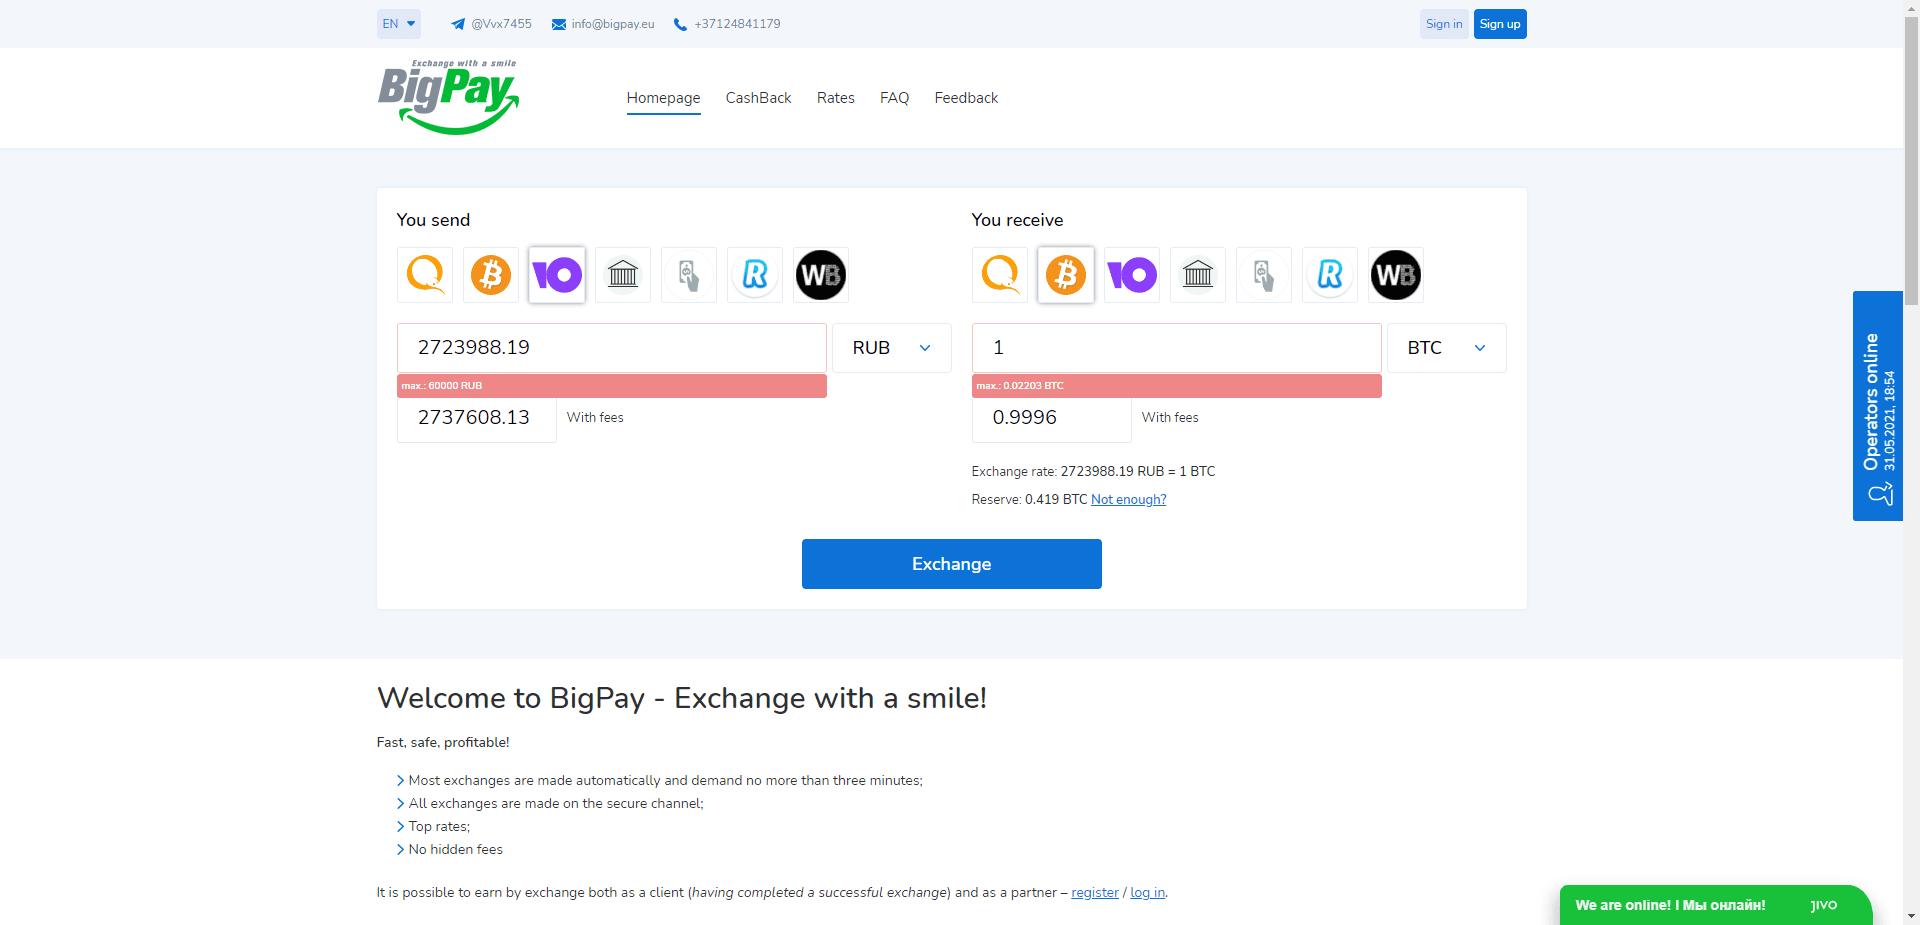Screen dimensions: 1920x925
Task: Choose the black WB icon under You receive
Action: coord(1395,274)
